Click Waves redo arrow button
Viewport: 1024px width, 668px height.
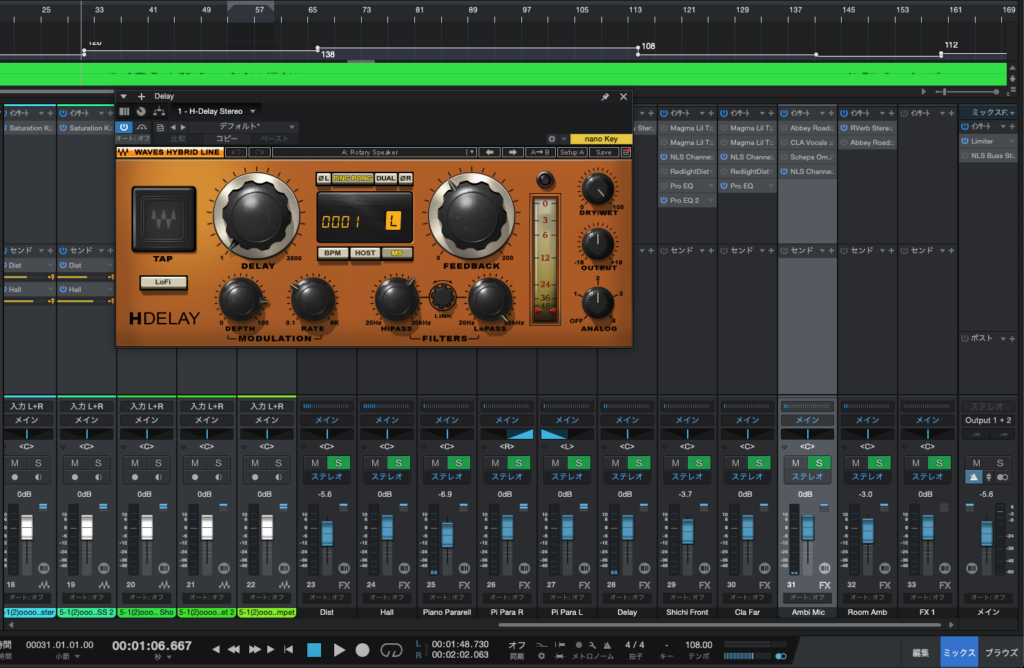point(259,152)
